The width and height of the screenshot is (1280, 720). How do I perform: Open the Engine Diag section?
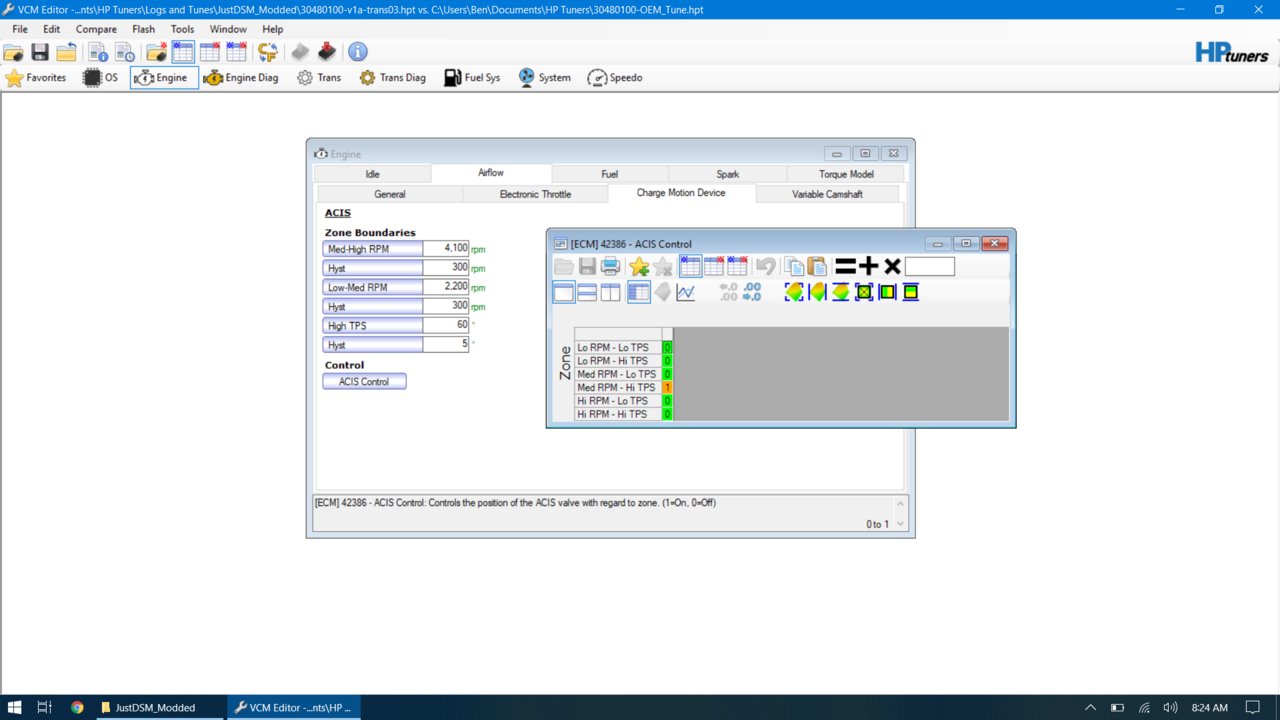241,78
